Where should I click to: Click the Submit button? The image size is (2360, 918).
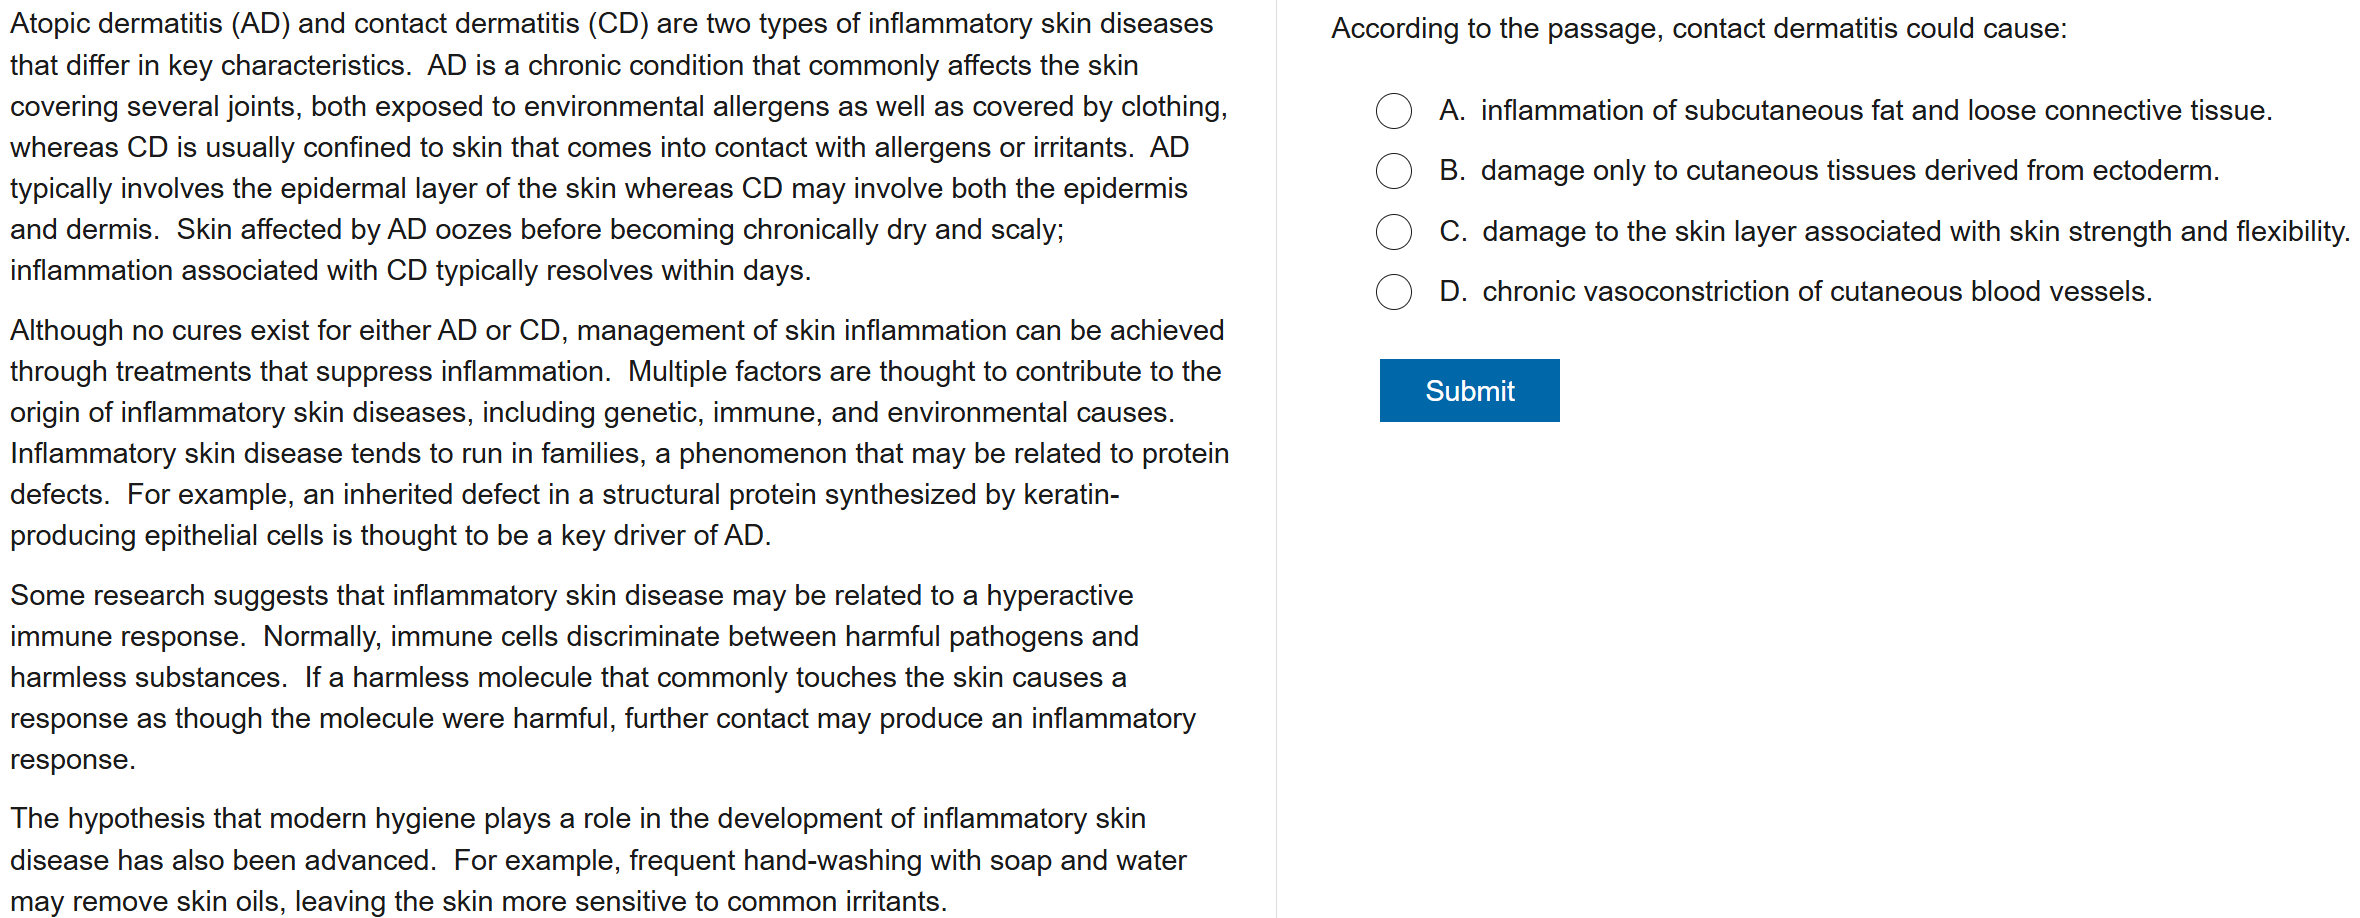click(1469, 390)
